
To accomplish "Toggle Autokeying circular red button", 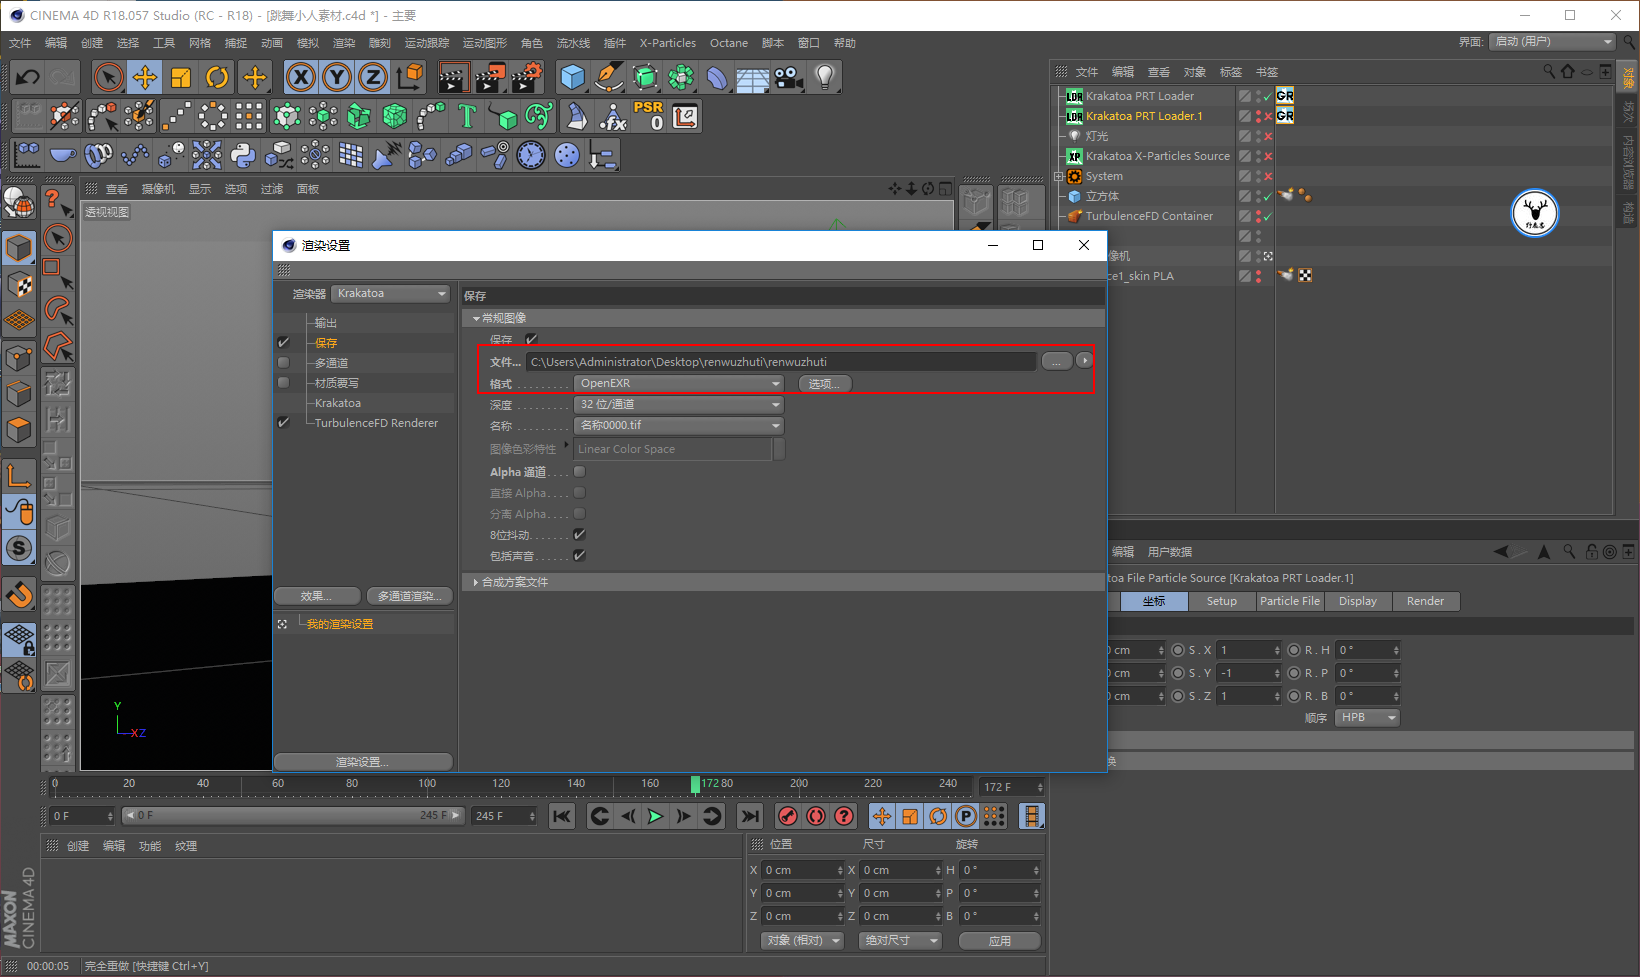I will (816, 816).
